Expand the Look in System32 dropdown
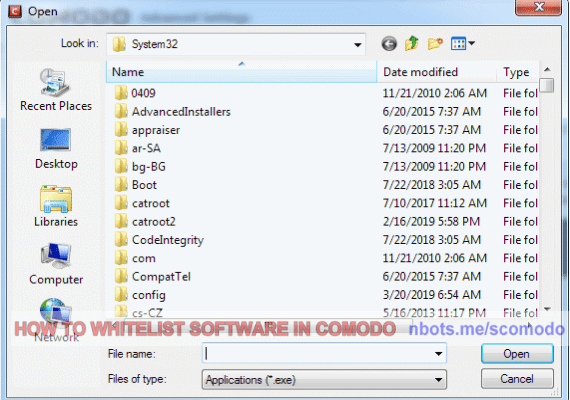Screen dimensions: 570x400 coord(358,45)
